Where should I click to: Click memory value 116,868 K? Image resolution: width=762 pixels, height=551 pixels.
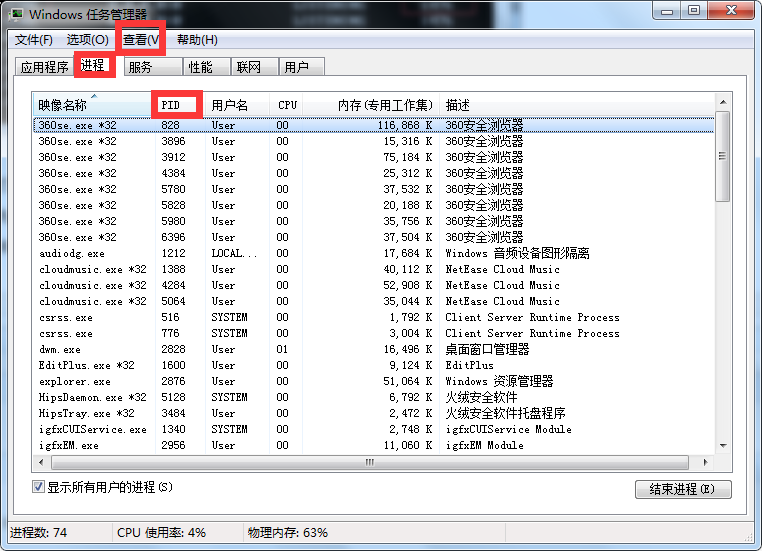405,125
